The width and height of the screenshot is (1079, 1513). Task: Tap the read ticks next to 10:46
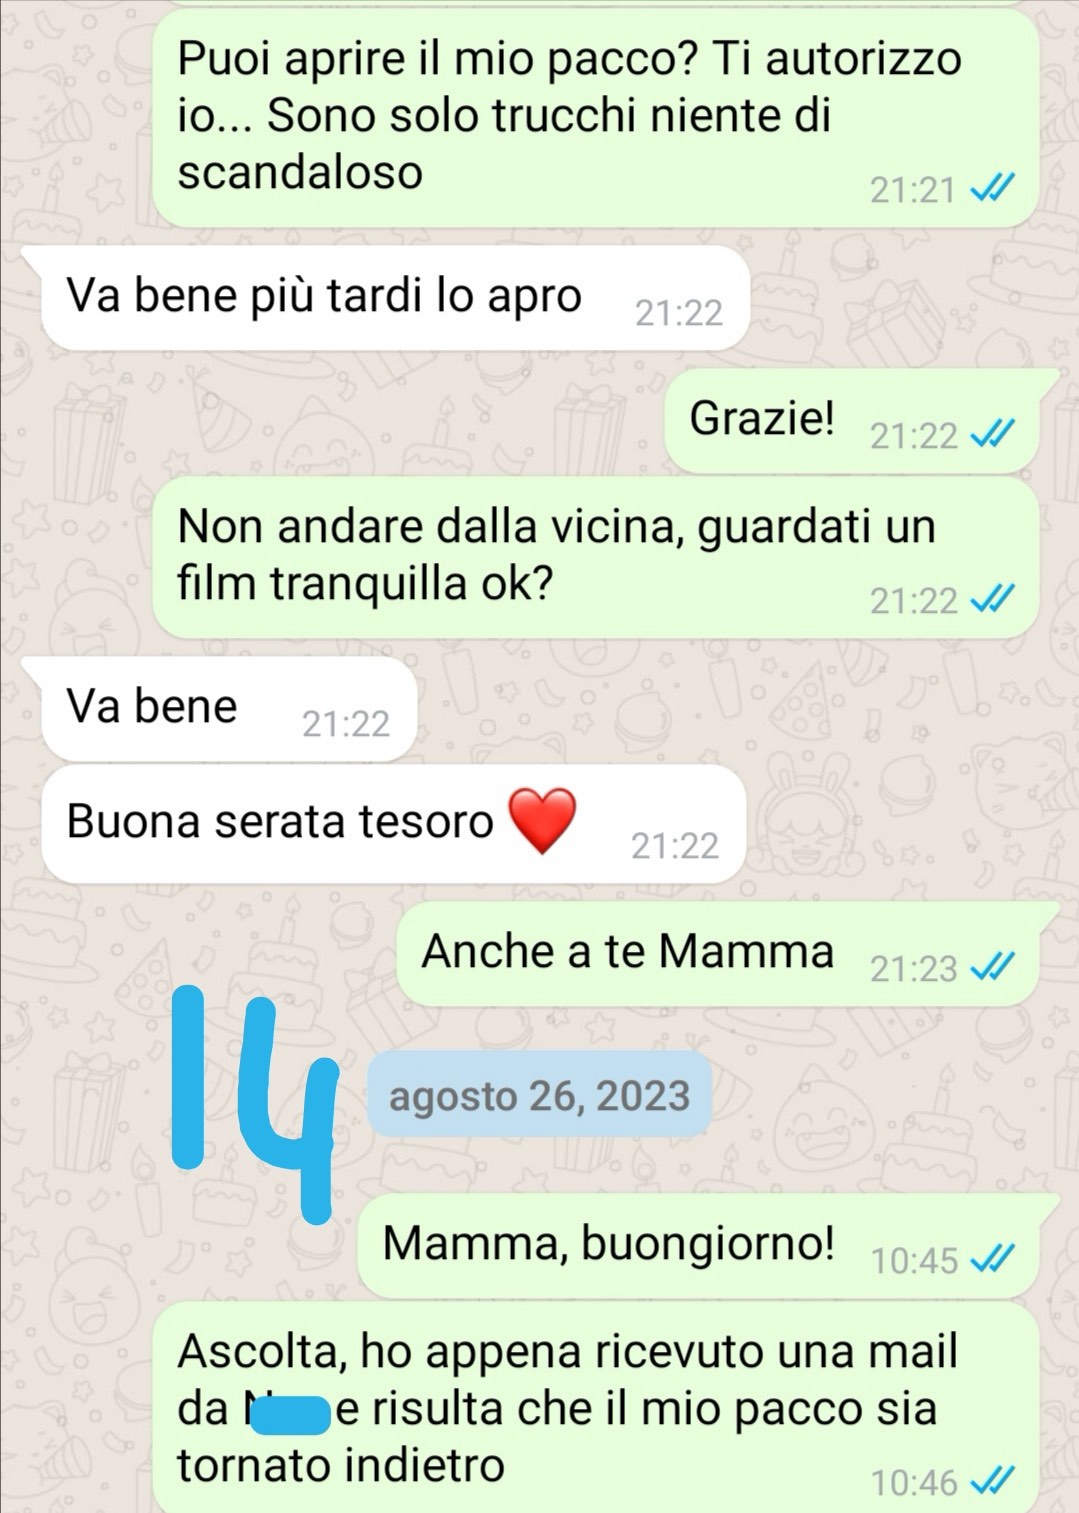(x=993, y=1480)
